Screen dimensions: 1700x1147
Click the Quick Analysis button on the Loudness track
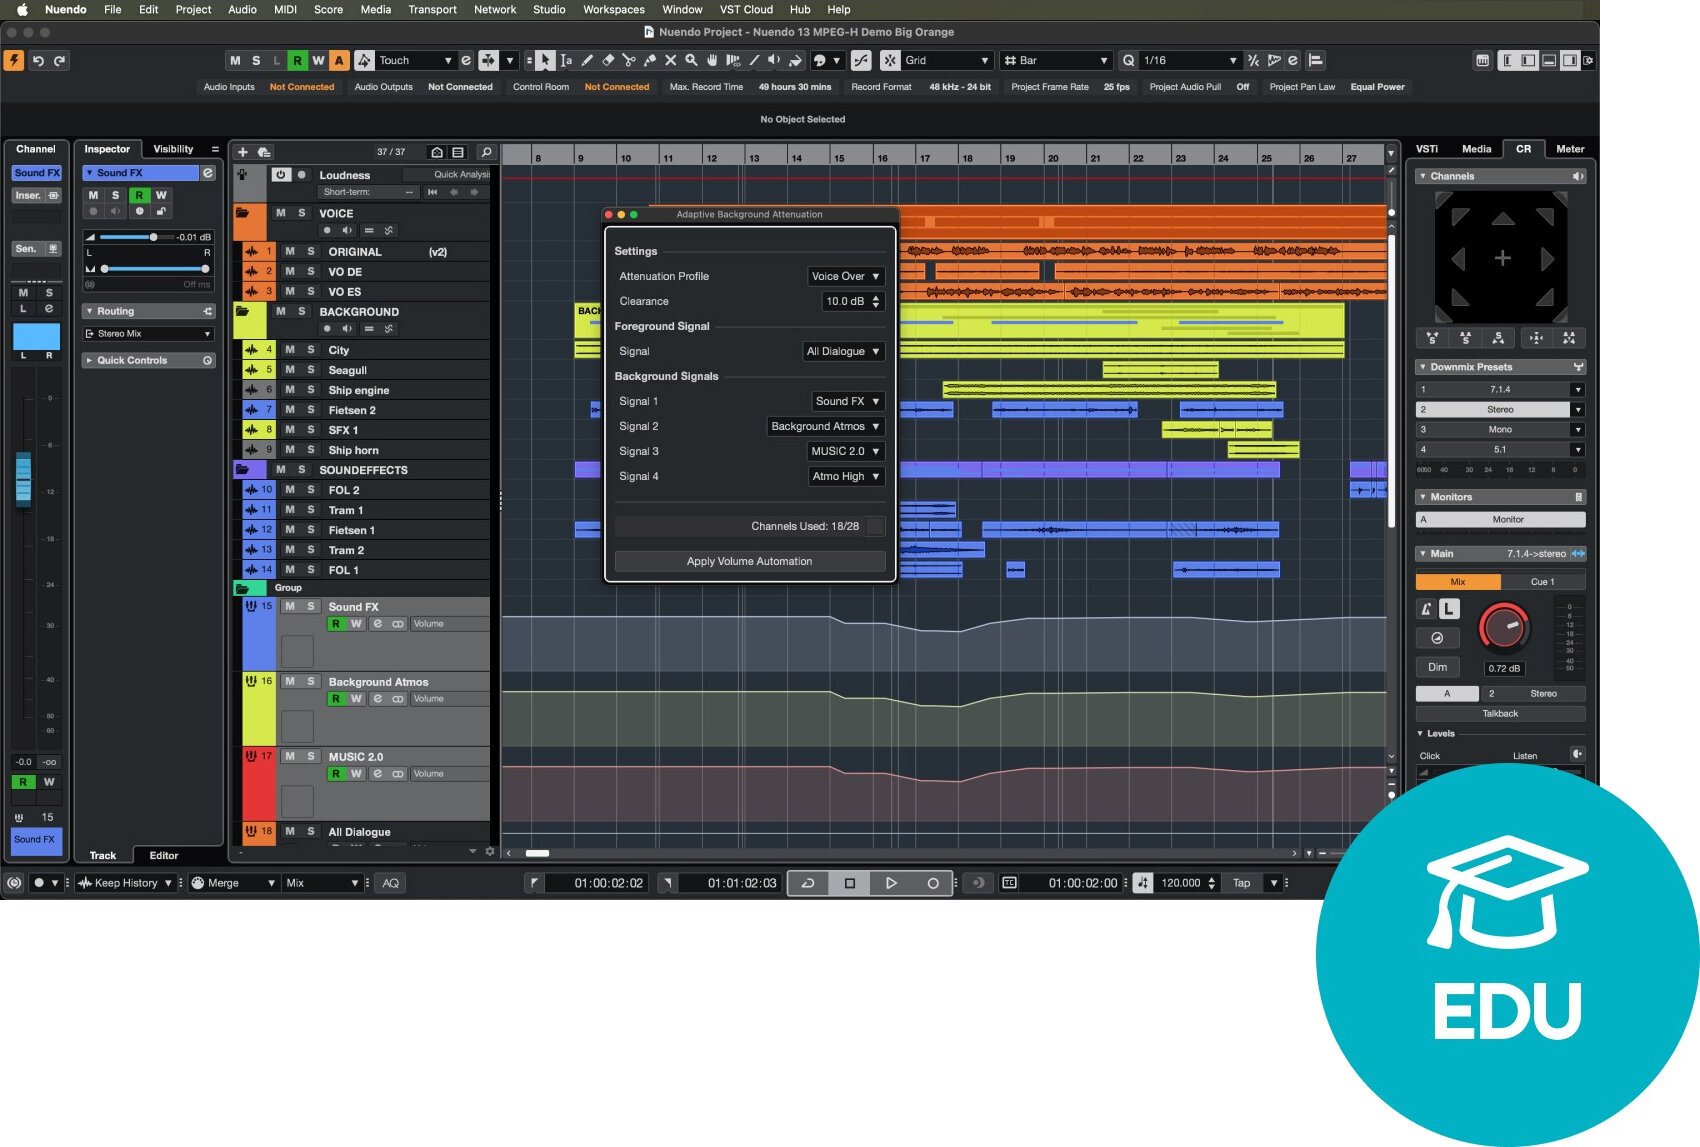pos(460,174)
